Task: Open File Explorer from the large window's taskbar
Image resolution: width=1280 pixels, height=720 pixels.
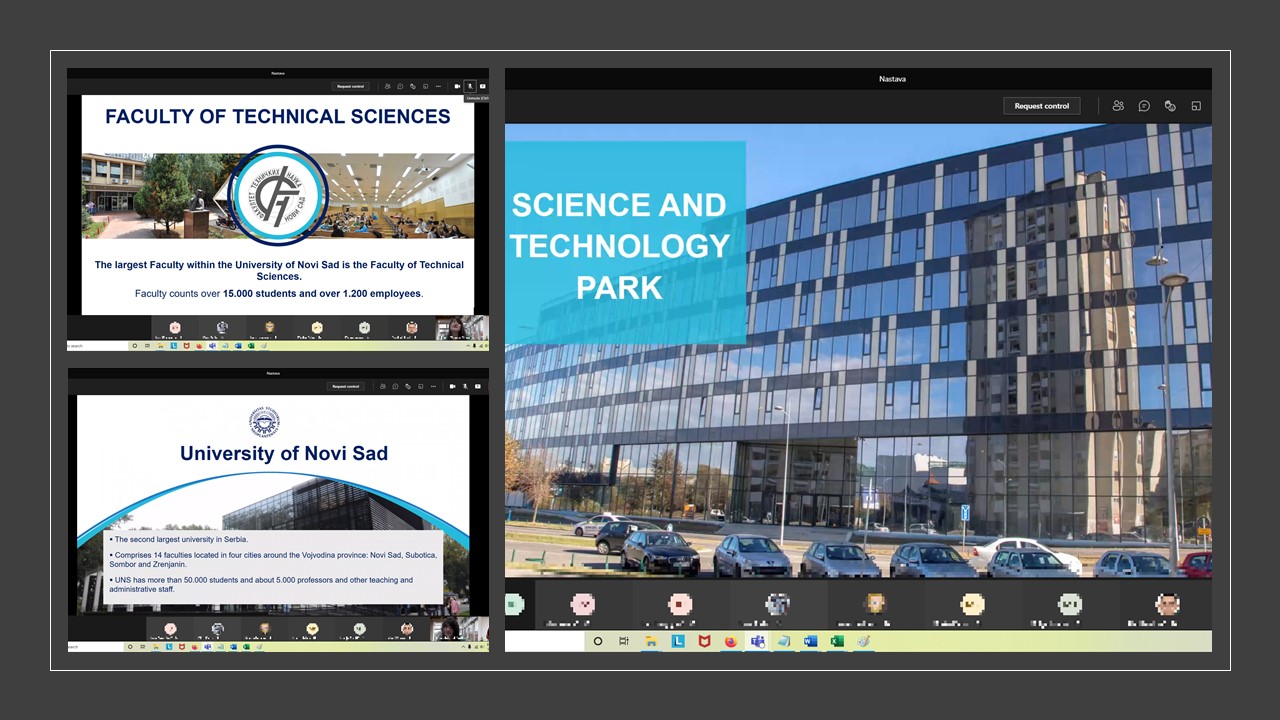Action: point(651,641)
